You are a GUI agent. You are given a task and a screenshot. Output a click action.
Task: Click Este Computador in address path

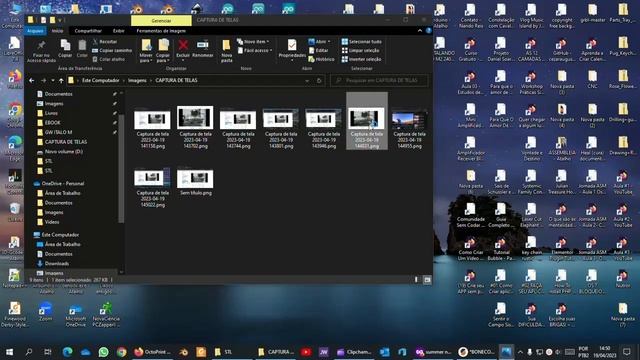(x=100, y=81)
